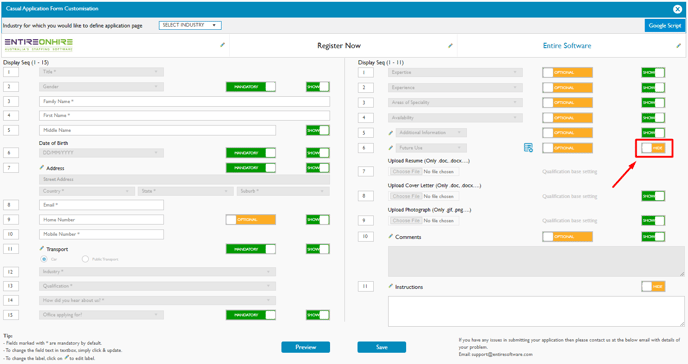Toggle the Gender Show switch
The height and width of the screenshot is (364, 688).
[318, 87]
